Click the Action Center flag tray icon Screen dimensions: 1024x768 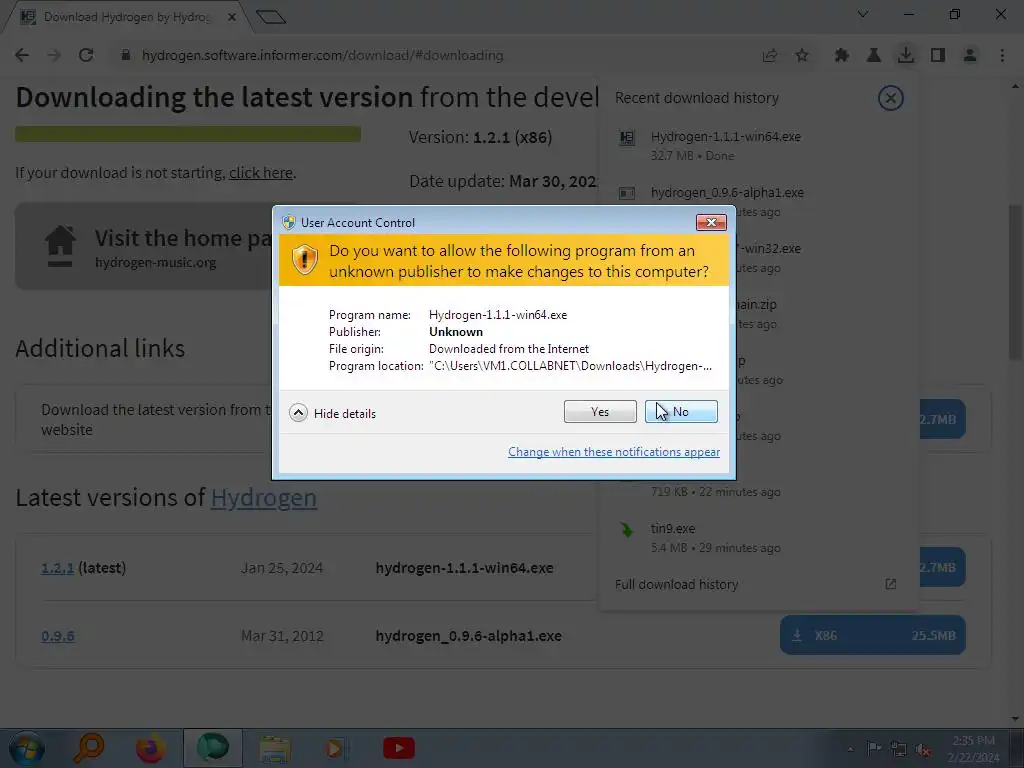pos(874,748)
